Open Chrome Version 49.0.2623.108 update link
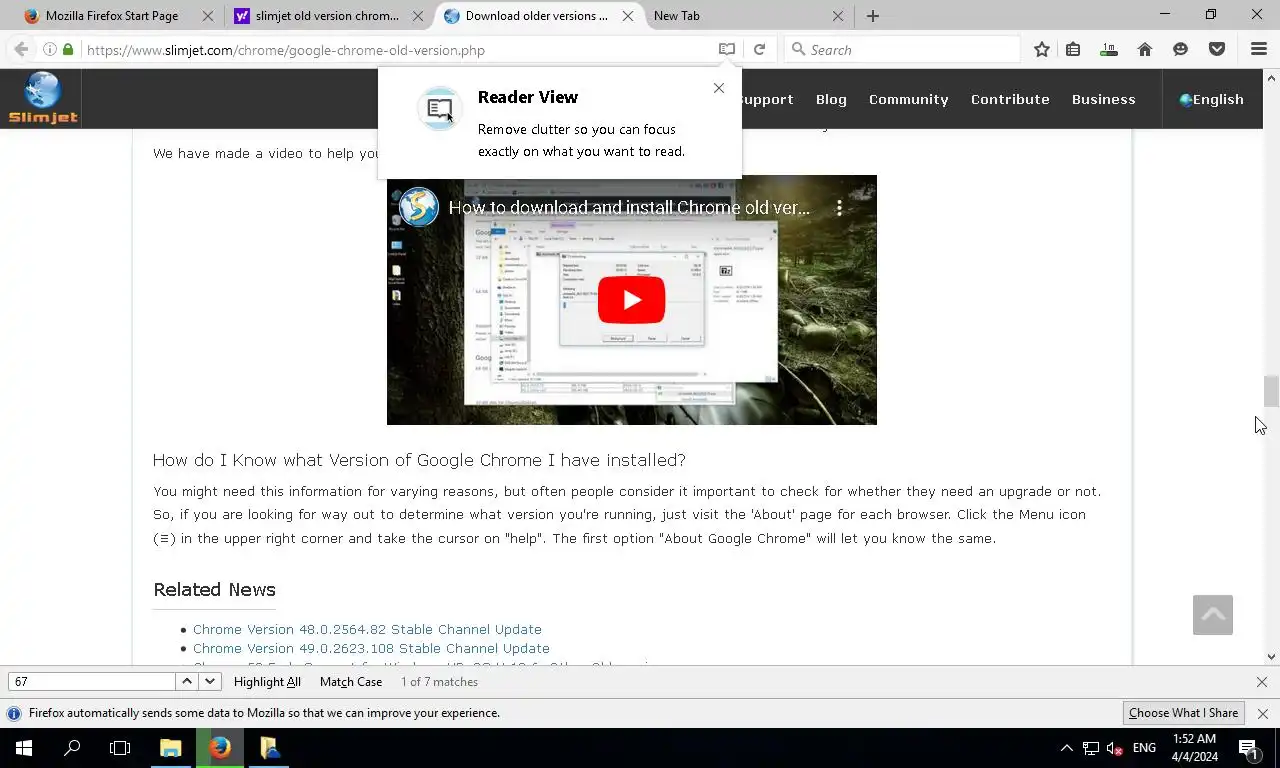This screenshot has height=768, width=1280. click(371, 648)
